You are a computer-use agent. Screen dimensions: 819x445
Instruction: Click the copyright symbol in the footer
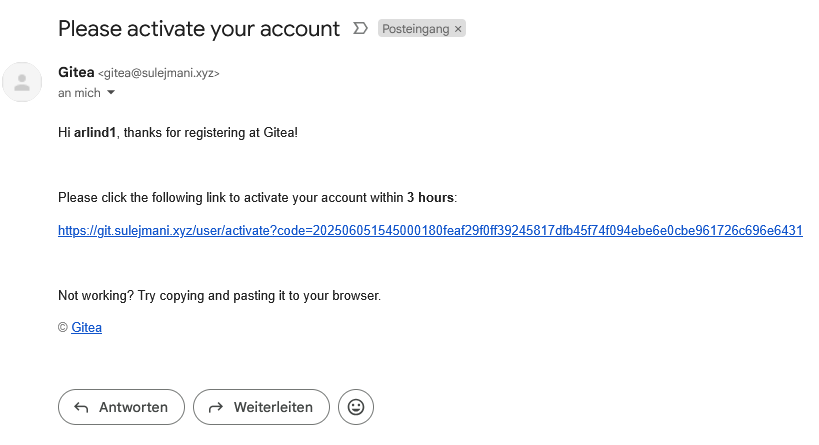[63, 327]
